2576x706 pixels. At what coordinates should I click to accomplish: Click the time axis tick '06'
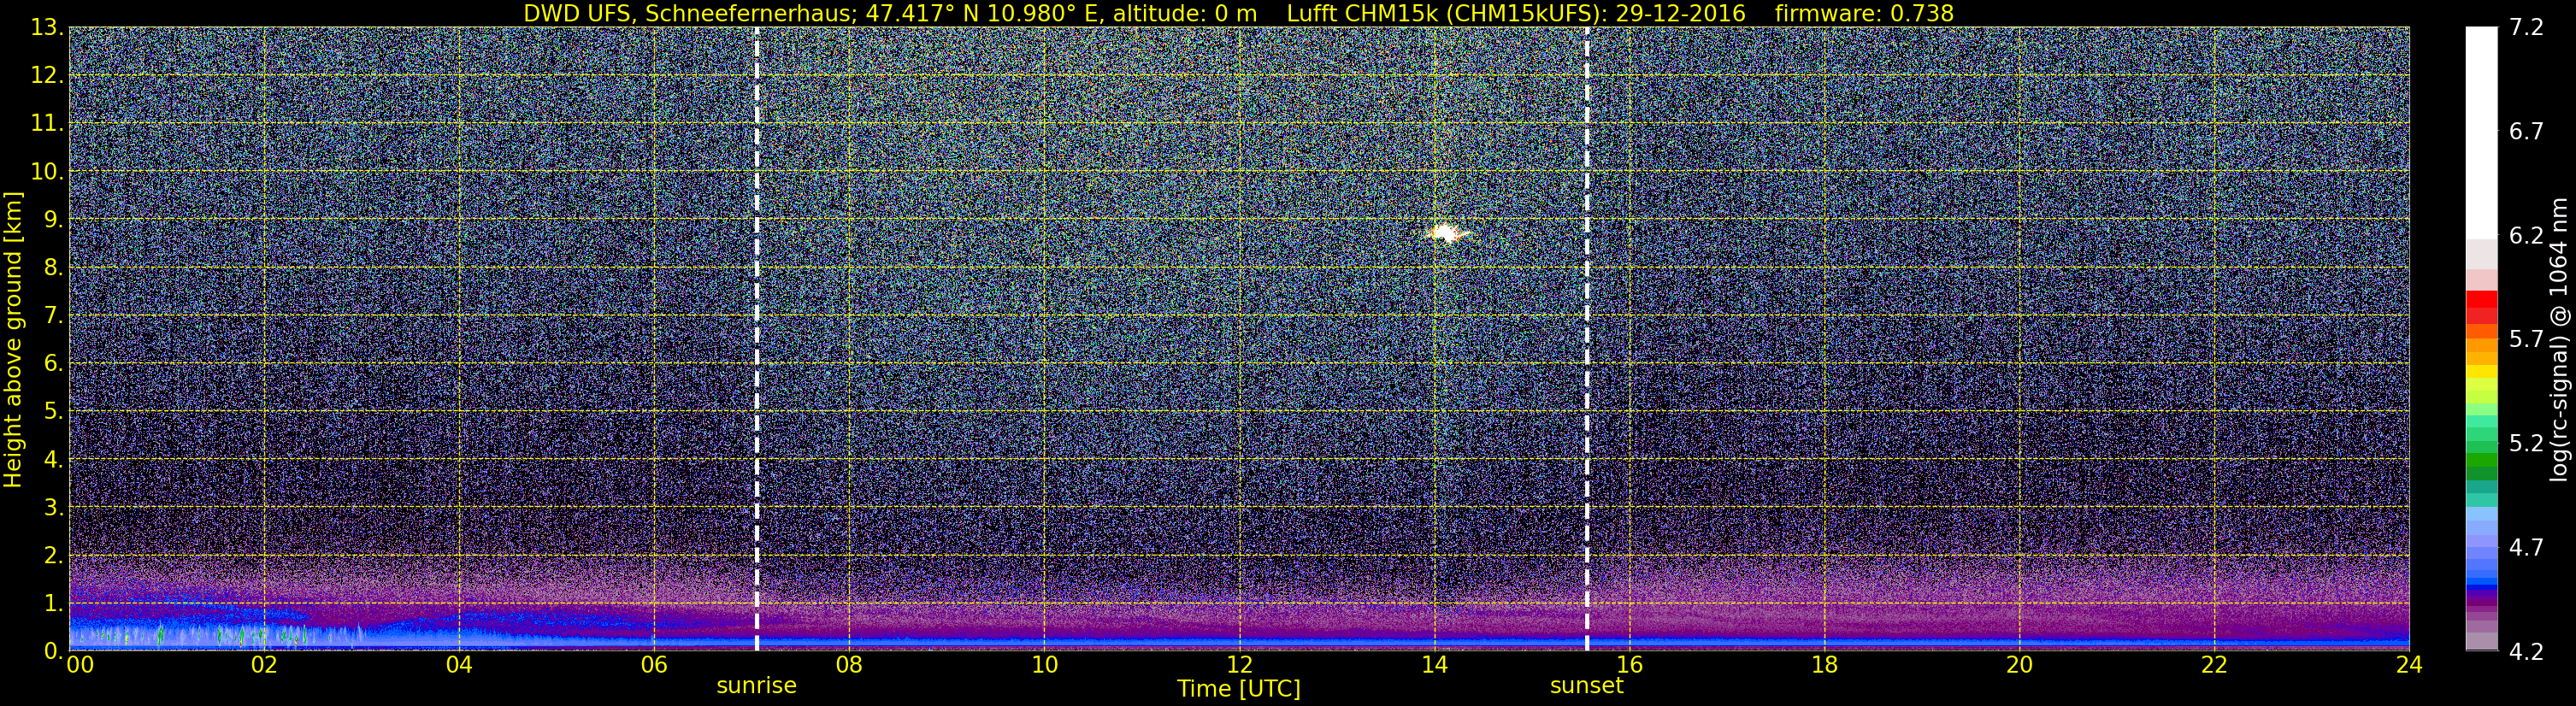click(x=654, y=665)
